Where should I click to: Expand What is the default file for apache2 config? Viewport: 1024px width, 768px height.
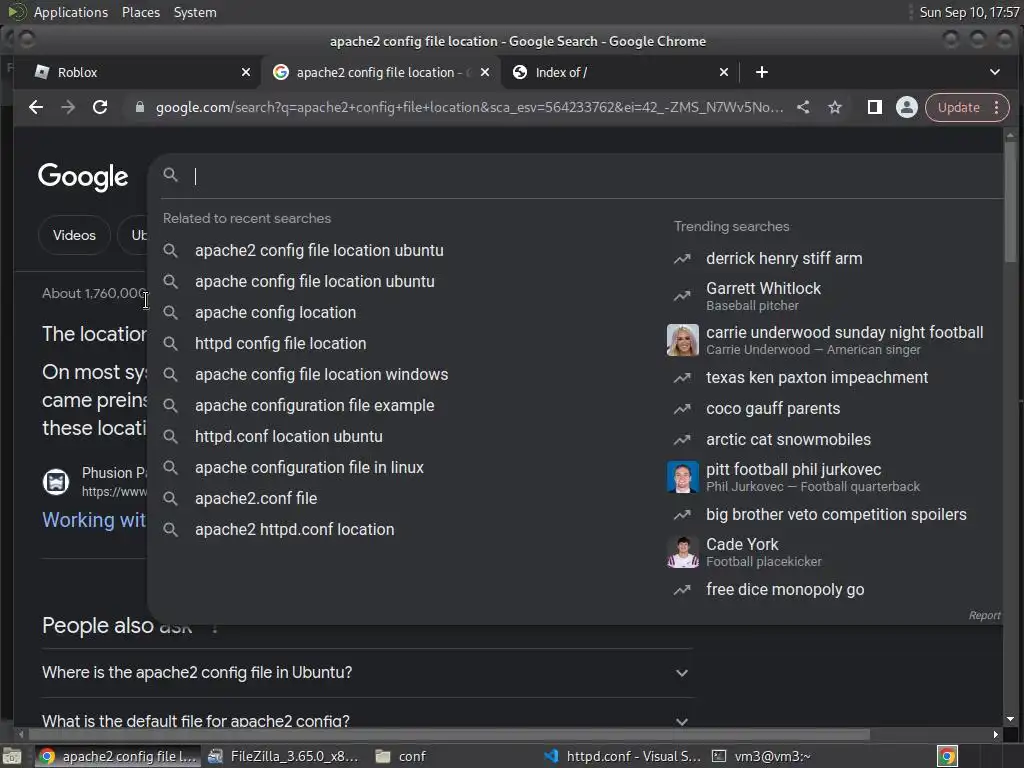[366, 721]
